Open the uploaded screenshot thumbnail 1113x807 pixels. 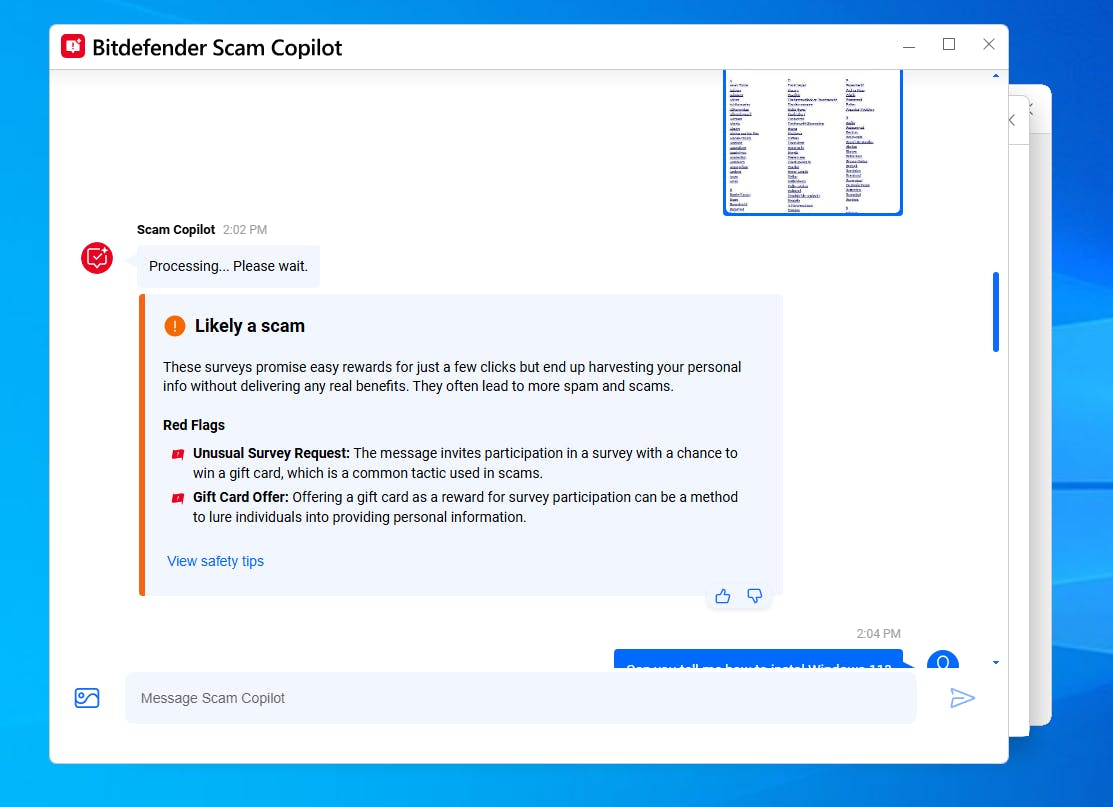point(813,142)
